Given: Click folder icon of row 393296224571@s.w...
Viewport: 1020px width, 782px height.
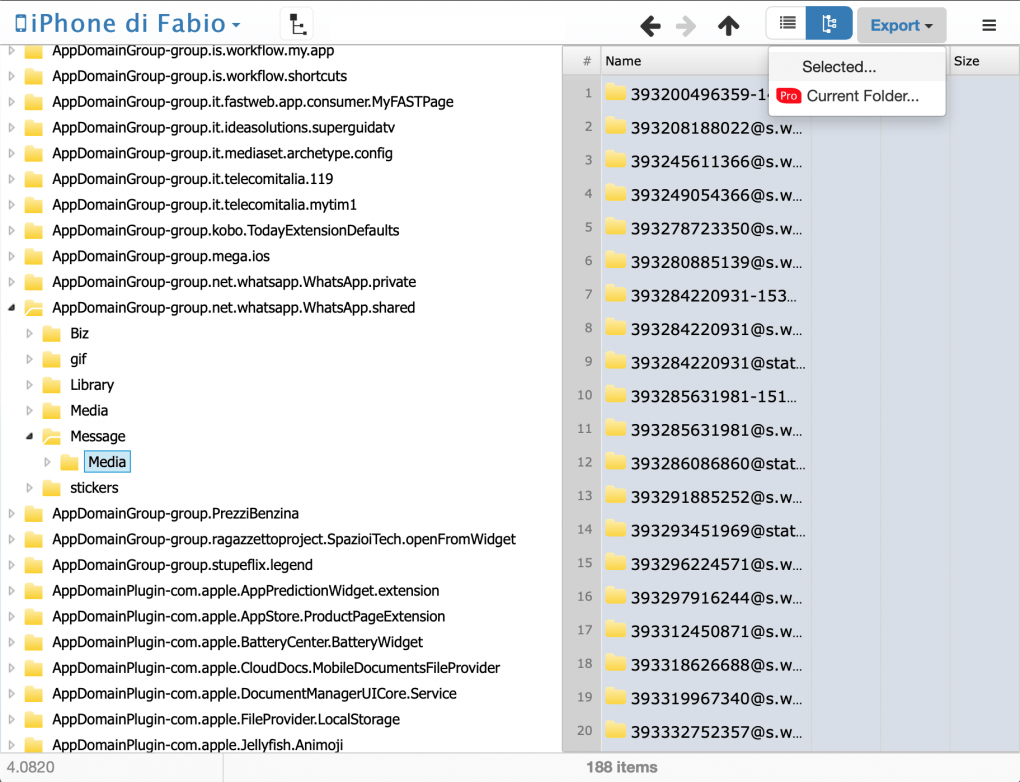Looking at the screenshot, I should 615,563.
